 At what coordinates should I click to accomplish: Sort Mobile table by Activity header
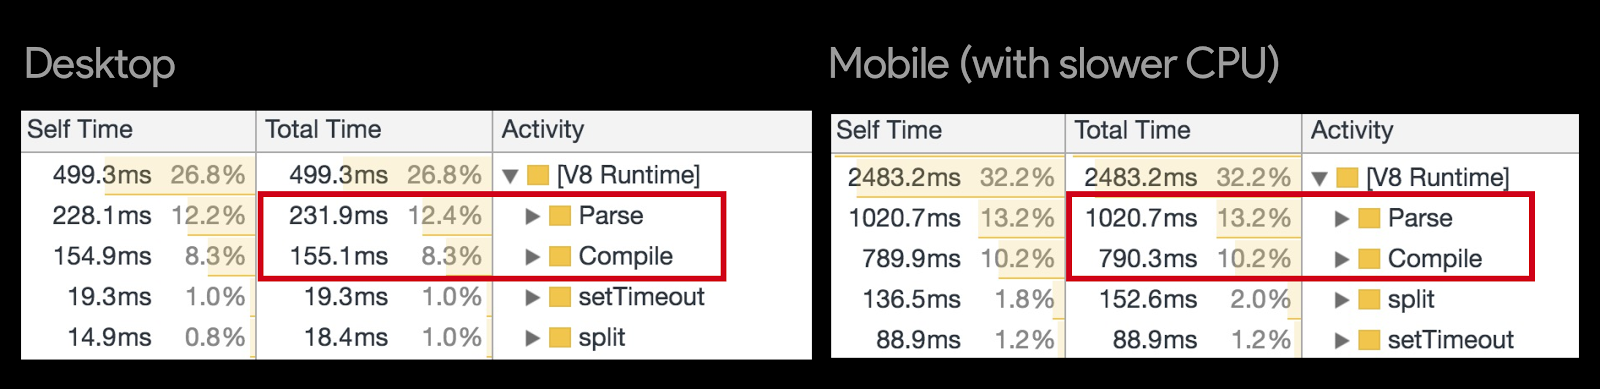tap(1440, 132)
